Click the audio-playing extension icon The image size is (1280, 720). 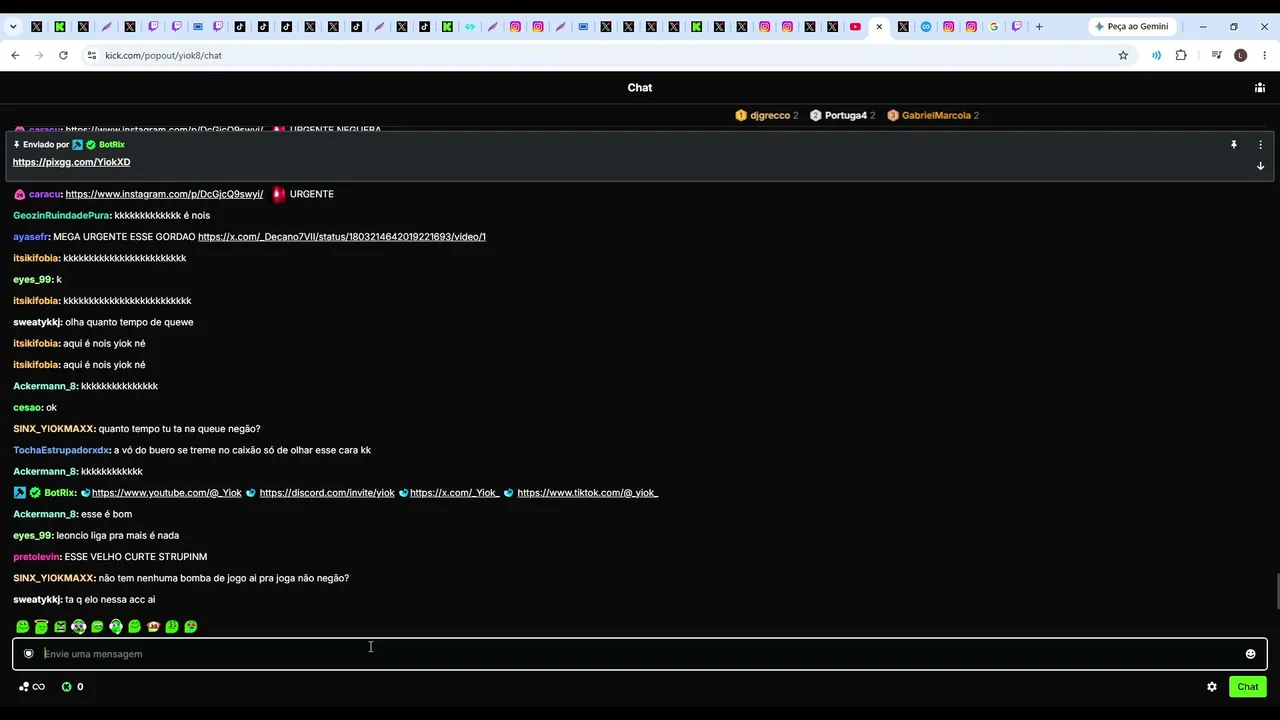pos(1156,55)
